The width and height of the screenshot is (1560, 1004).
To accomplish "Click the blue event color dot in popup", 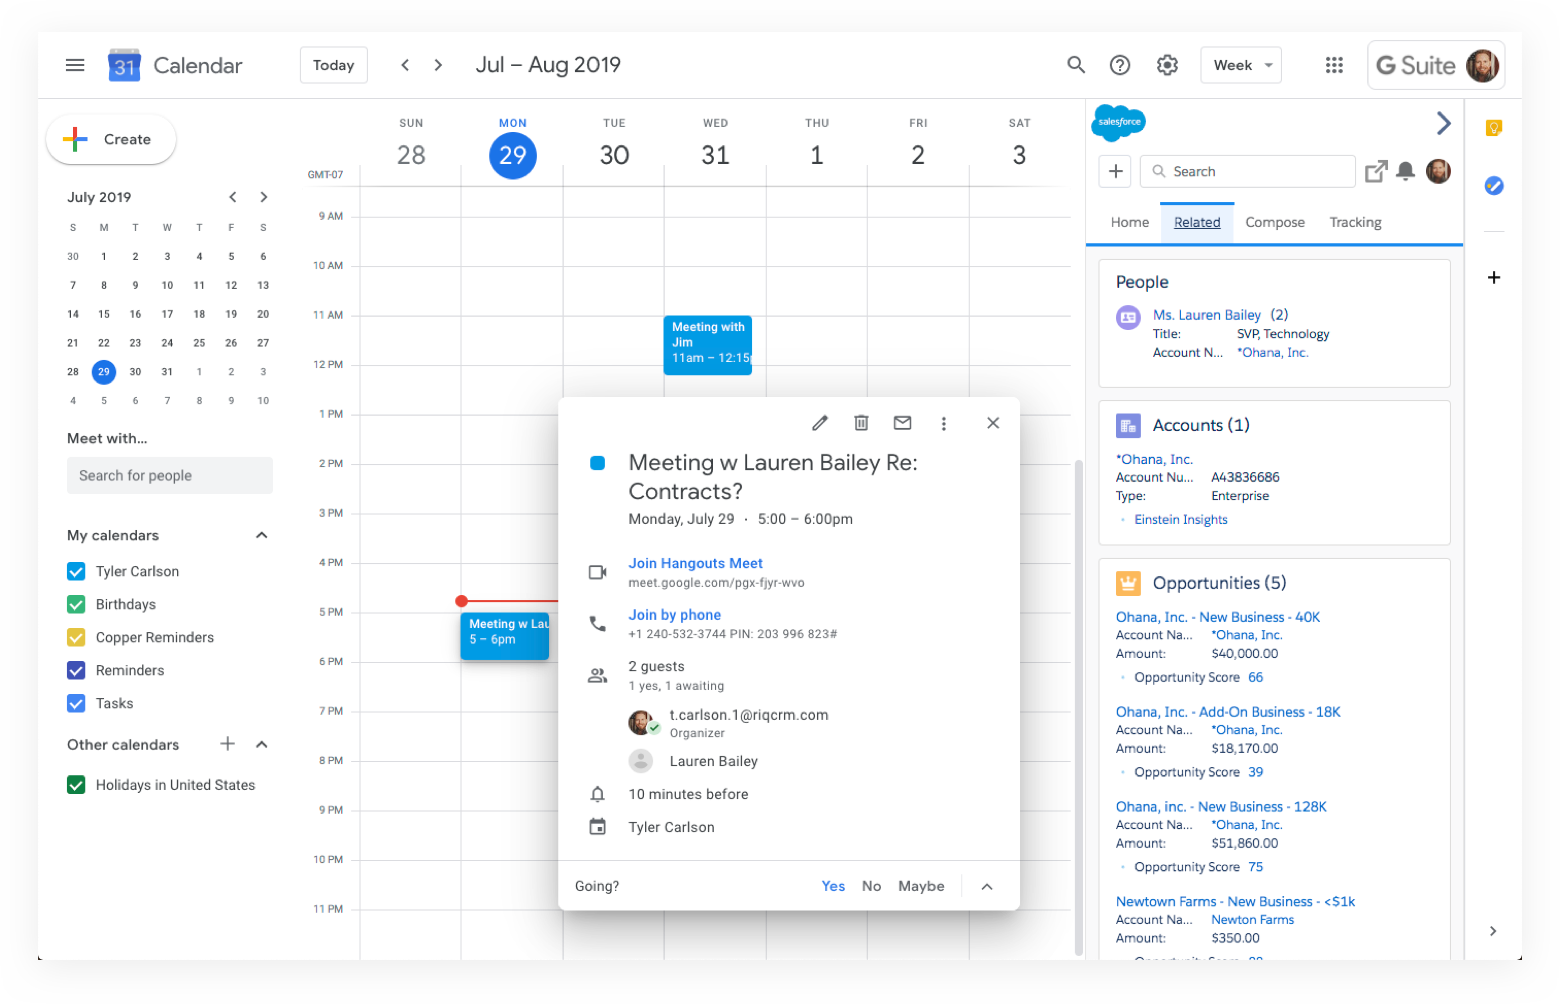I will (x=597, y=463).
